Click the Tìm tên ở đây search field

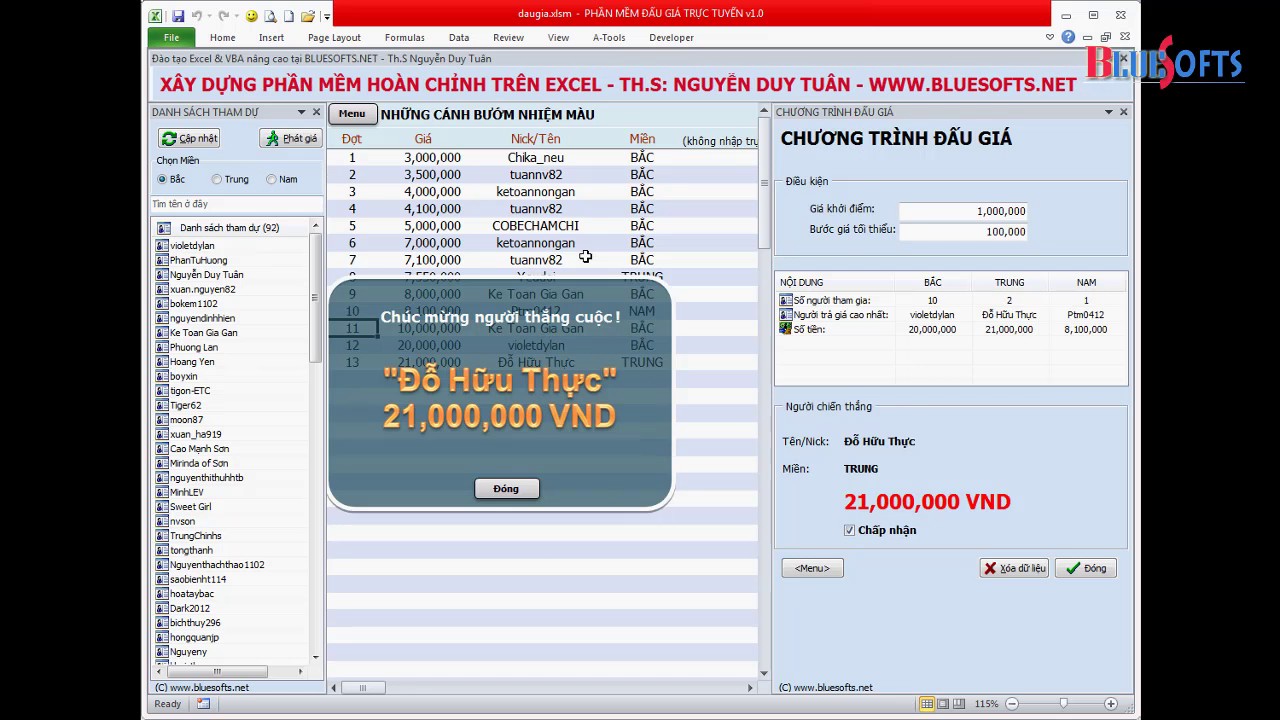click(237, 204)
